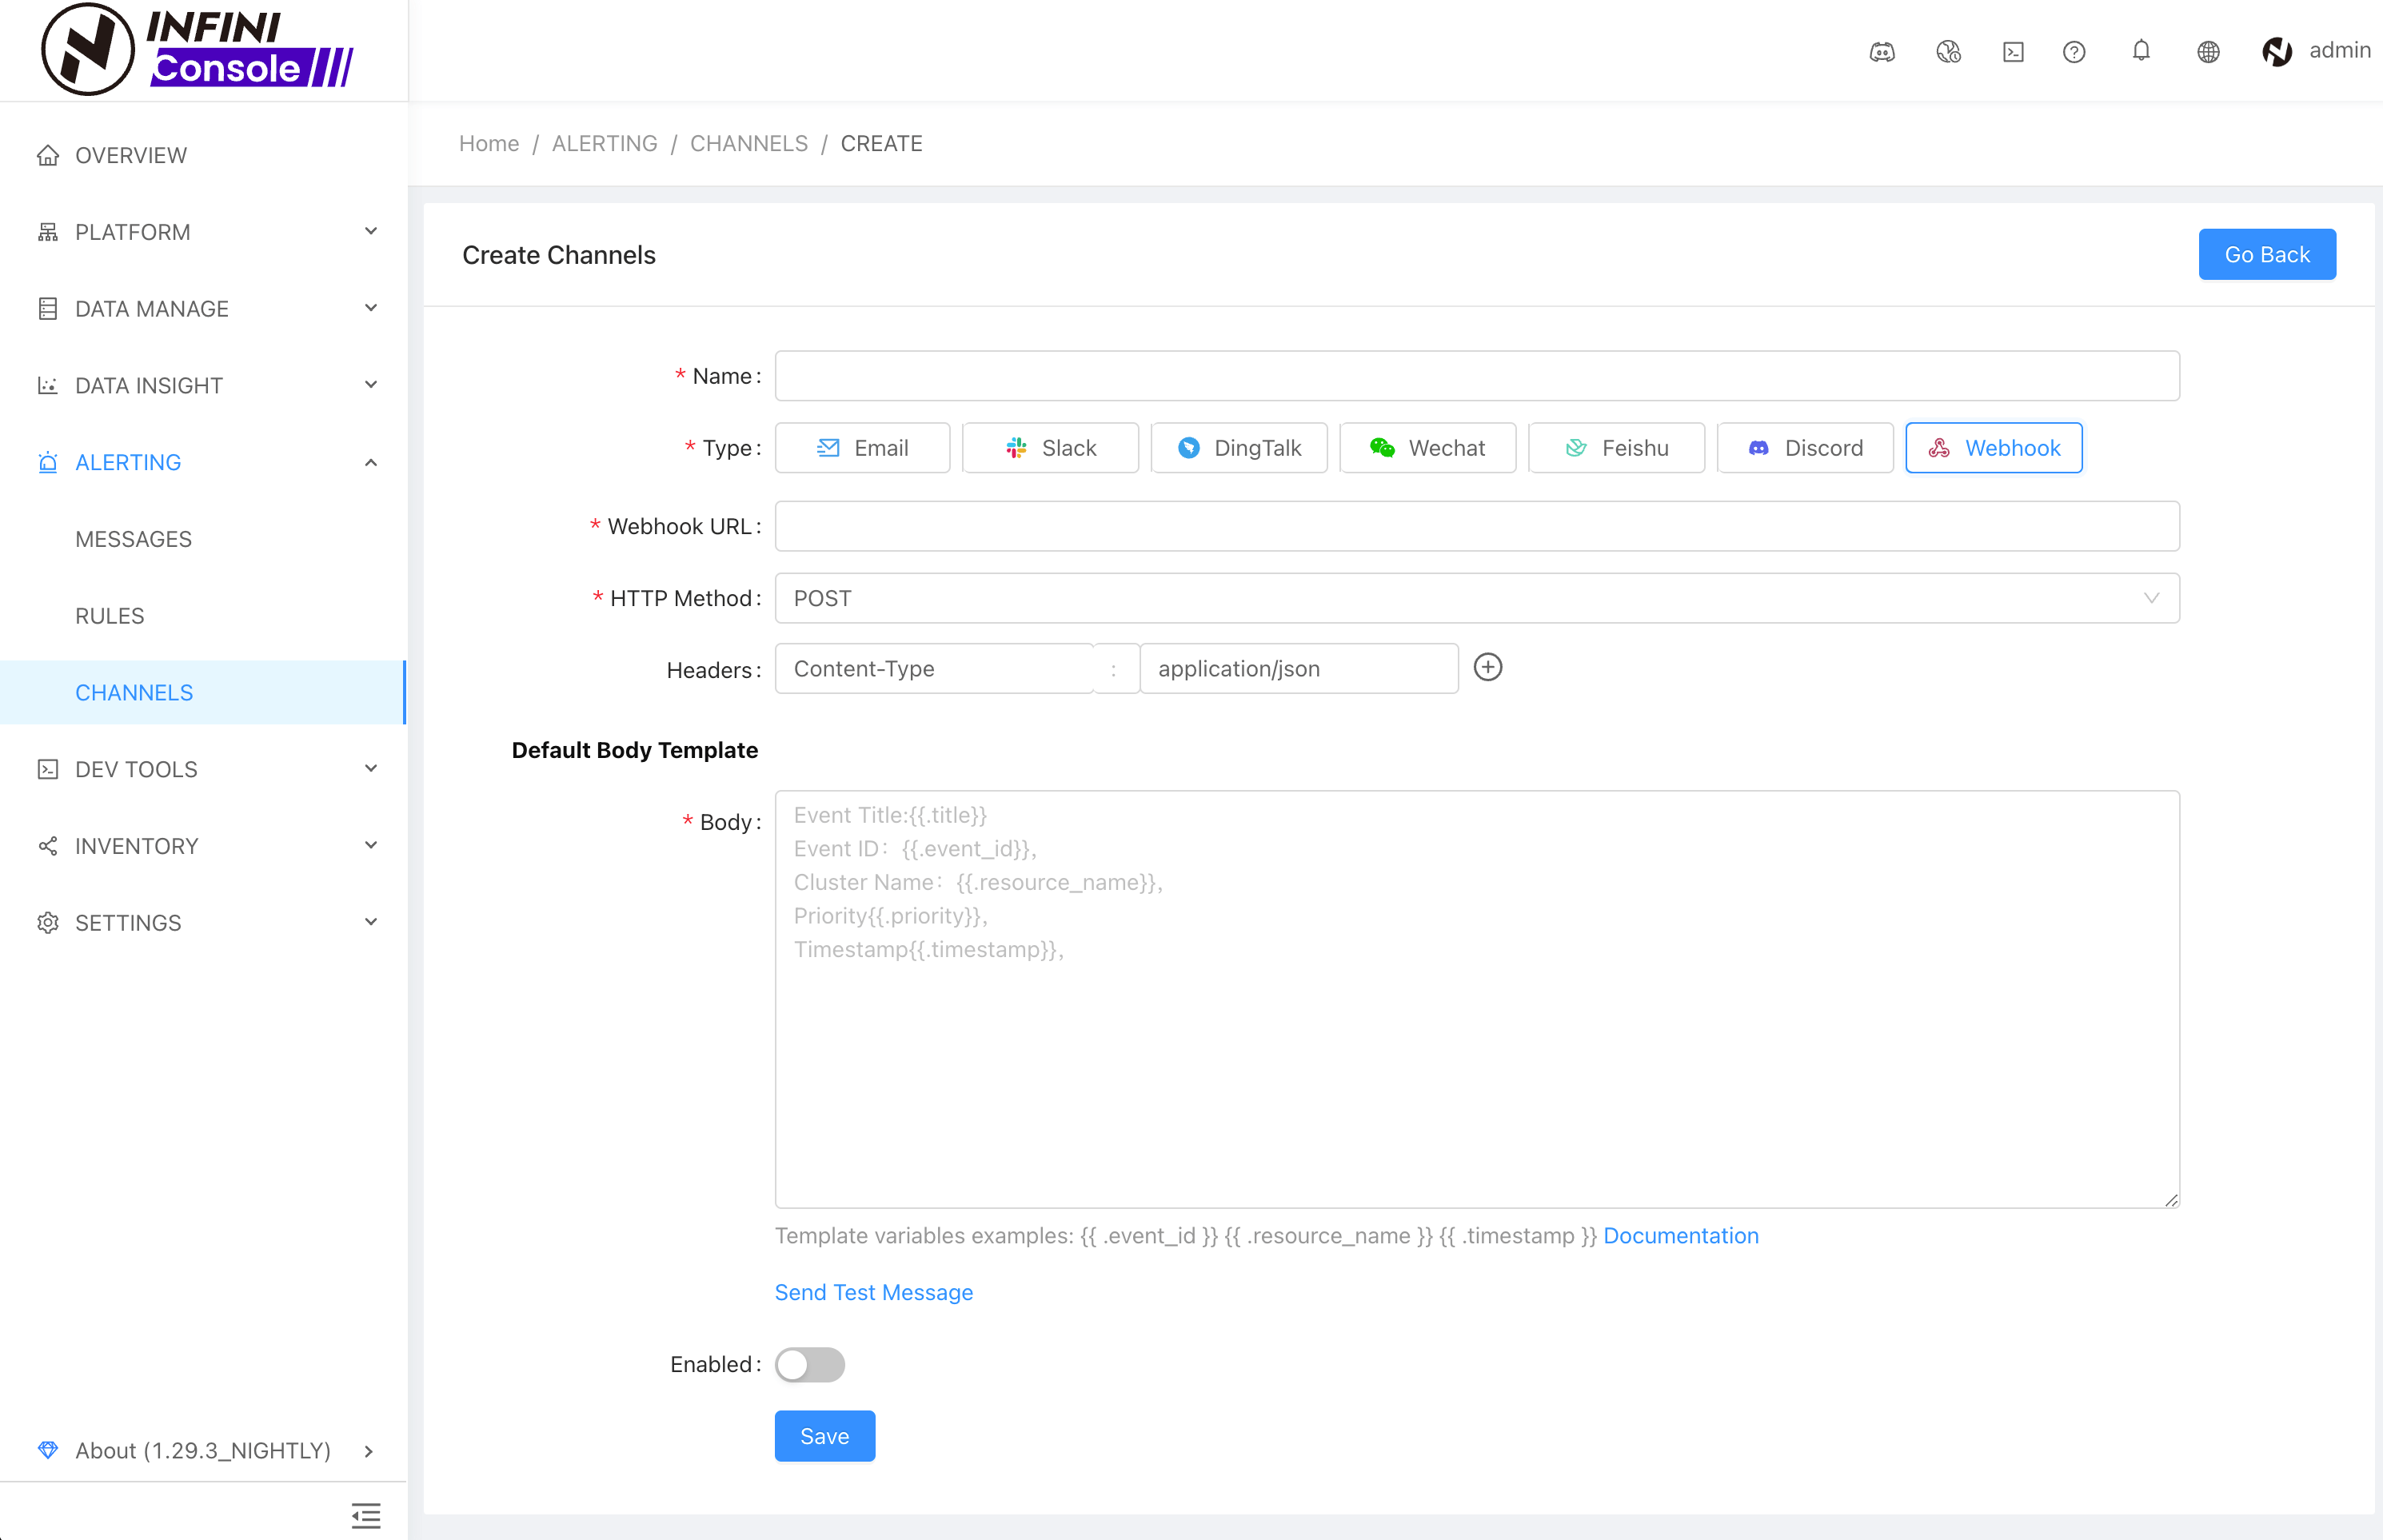Open the terminal console icon in header
The width and height of the screenshot is (2383, 1540).
tap(2013, 52)
